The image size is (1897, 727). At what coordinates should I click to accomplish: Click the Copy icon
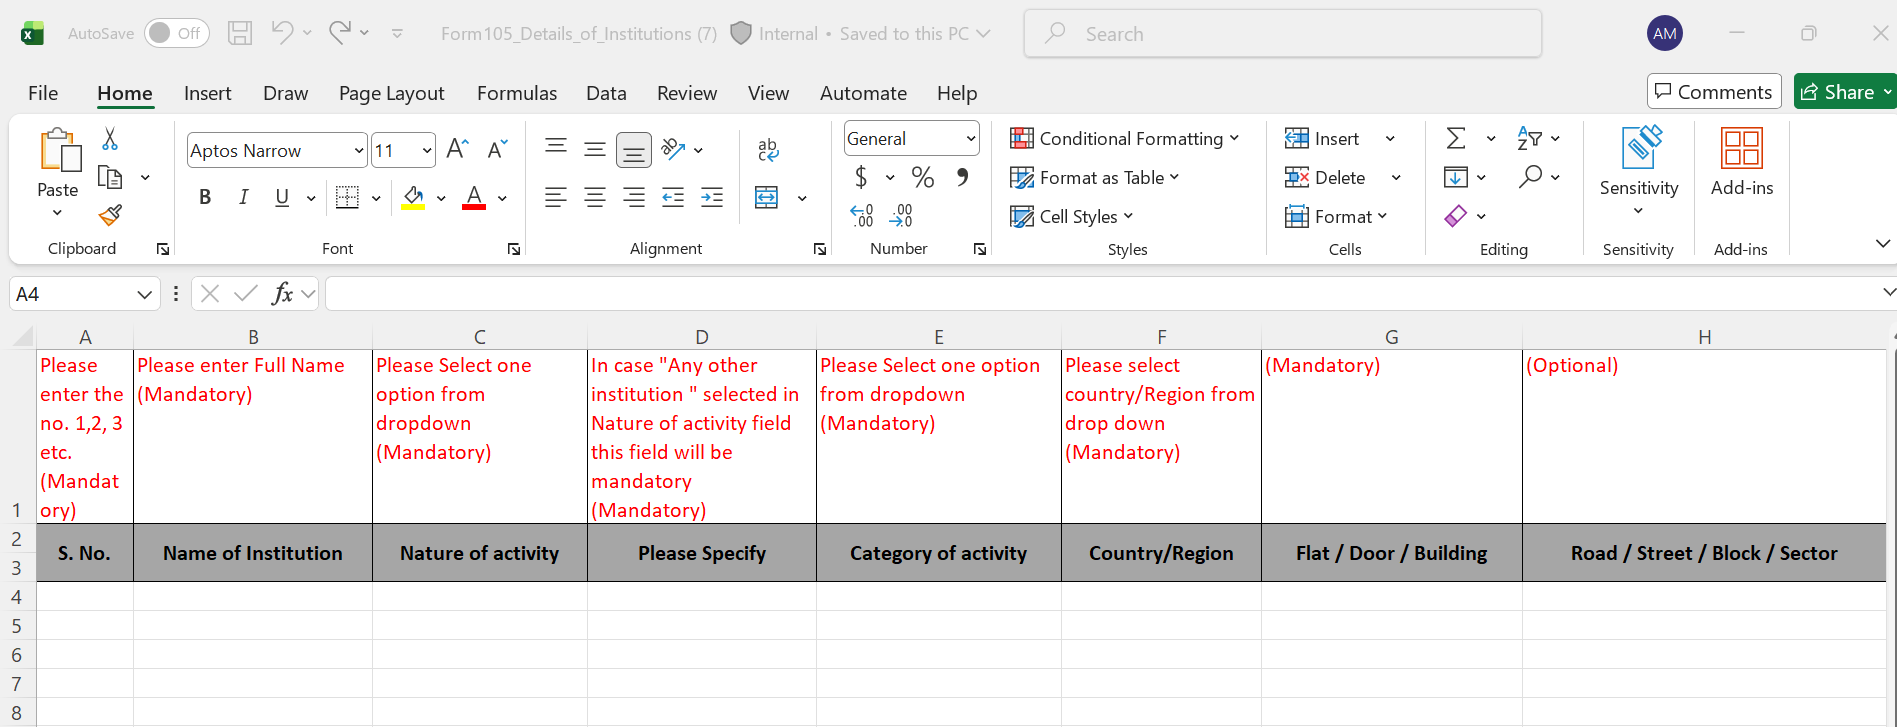click(x=110, y=177)
